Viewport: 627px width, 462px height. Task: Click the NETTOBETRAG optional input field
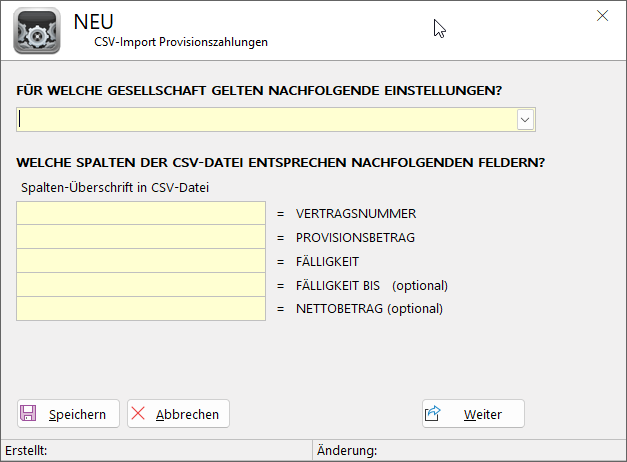[141, 309]
